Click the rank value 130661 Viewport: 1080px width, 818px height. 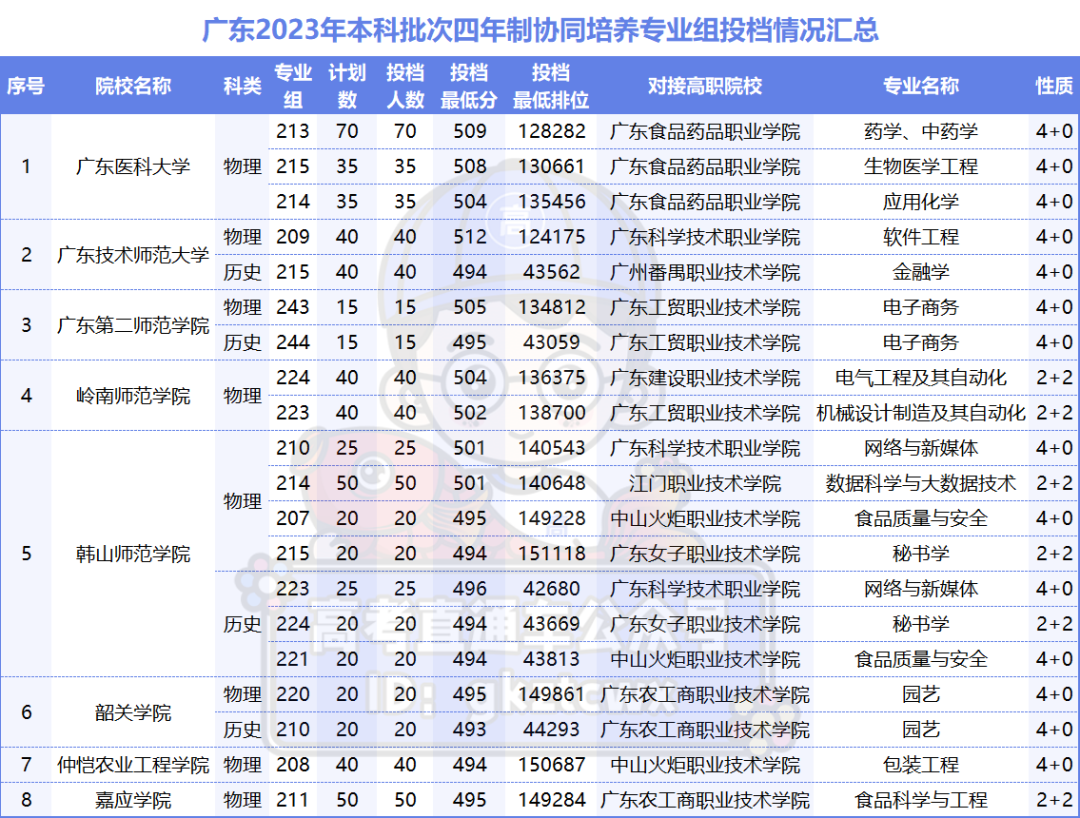pos(552,167)
